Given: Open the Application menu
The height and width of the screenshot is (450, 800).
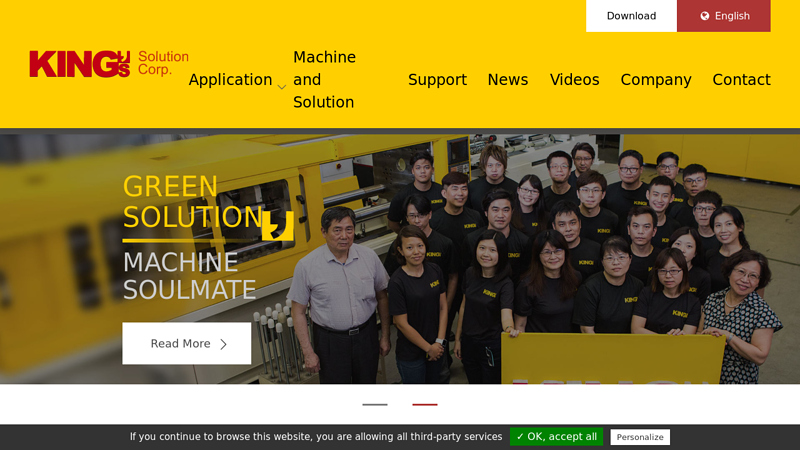Looking at the screenshot, I should 230,80.
